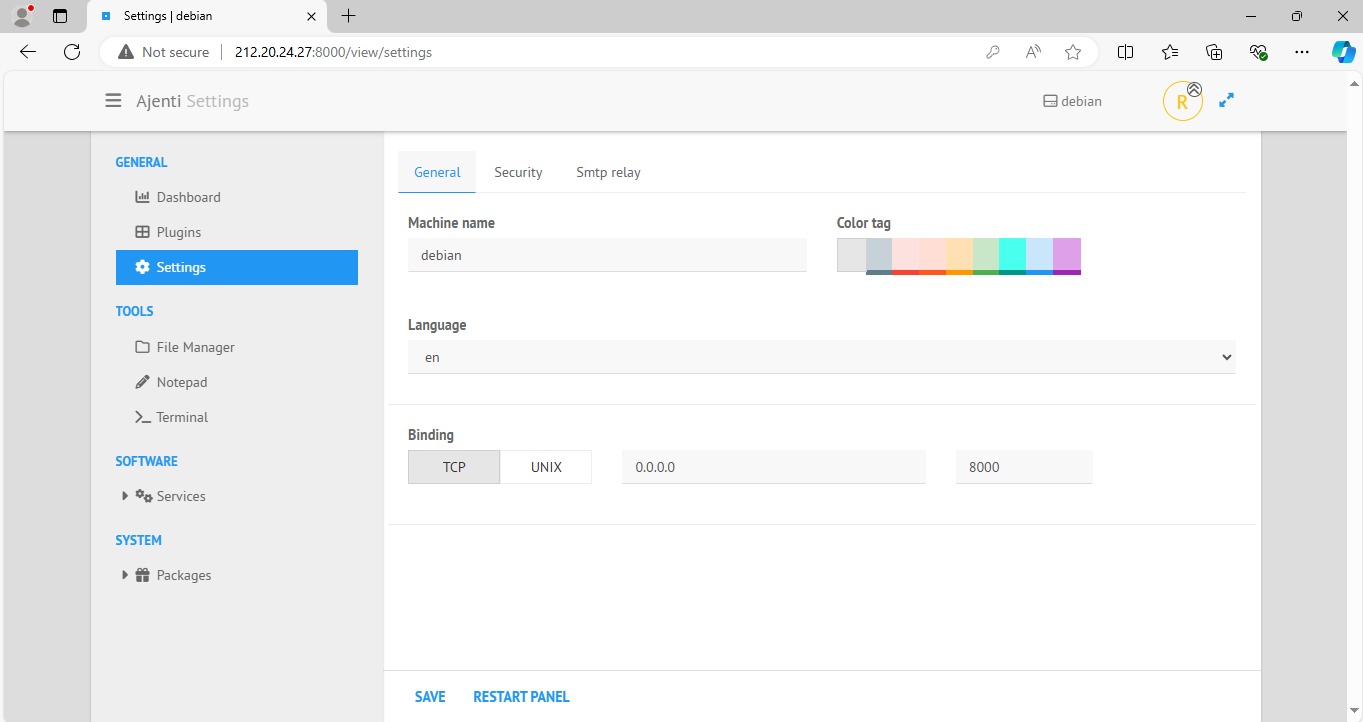Screen dimensions: 1363x722
Task: Open the tab actions menu
Action: click(x=60, y=16)
